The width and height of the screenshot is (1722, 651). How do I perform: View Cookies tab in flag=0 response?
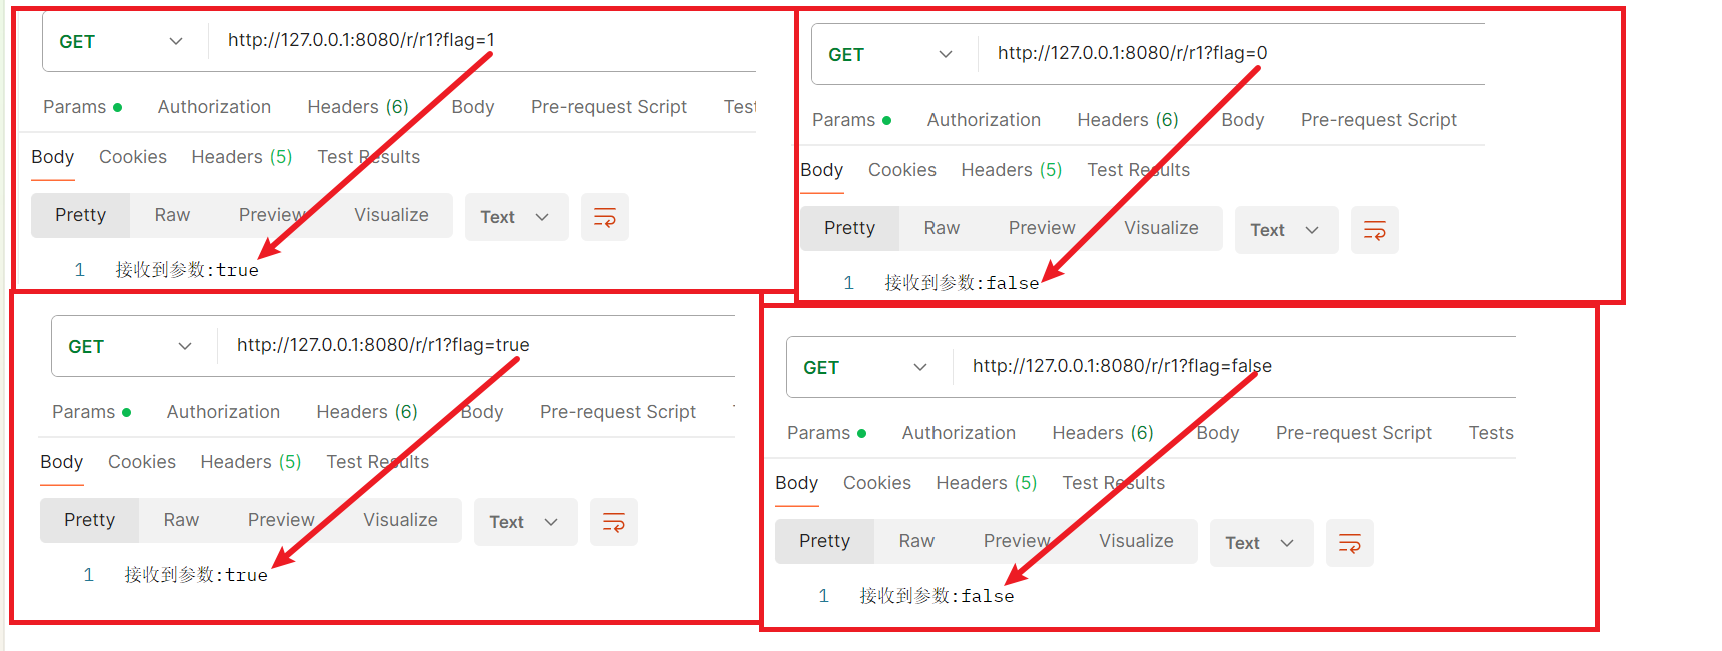(902, 170)
